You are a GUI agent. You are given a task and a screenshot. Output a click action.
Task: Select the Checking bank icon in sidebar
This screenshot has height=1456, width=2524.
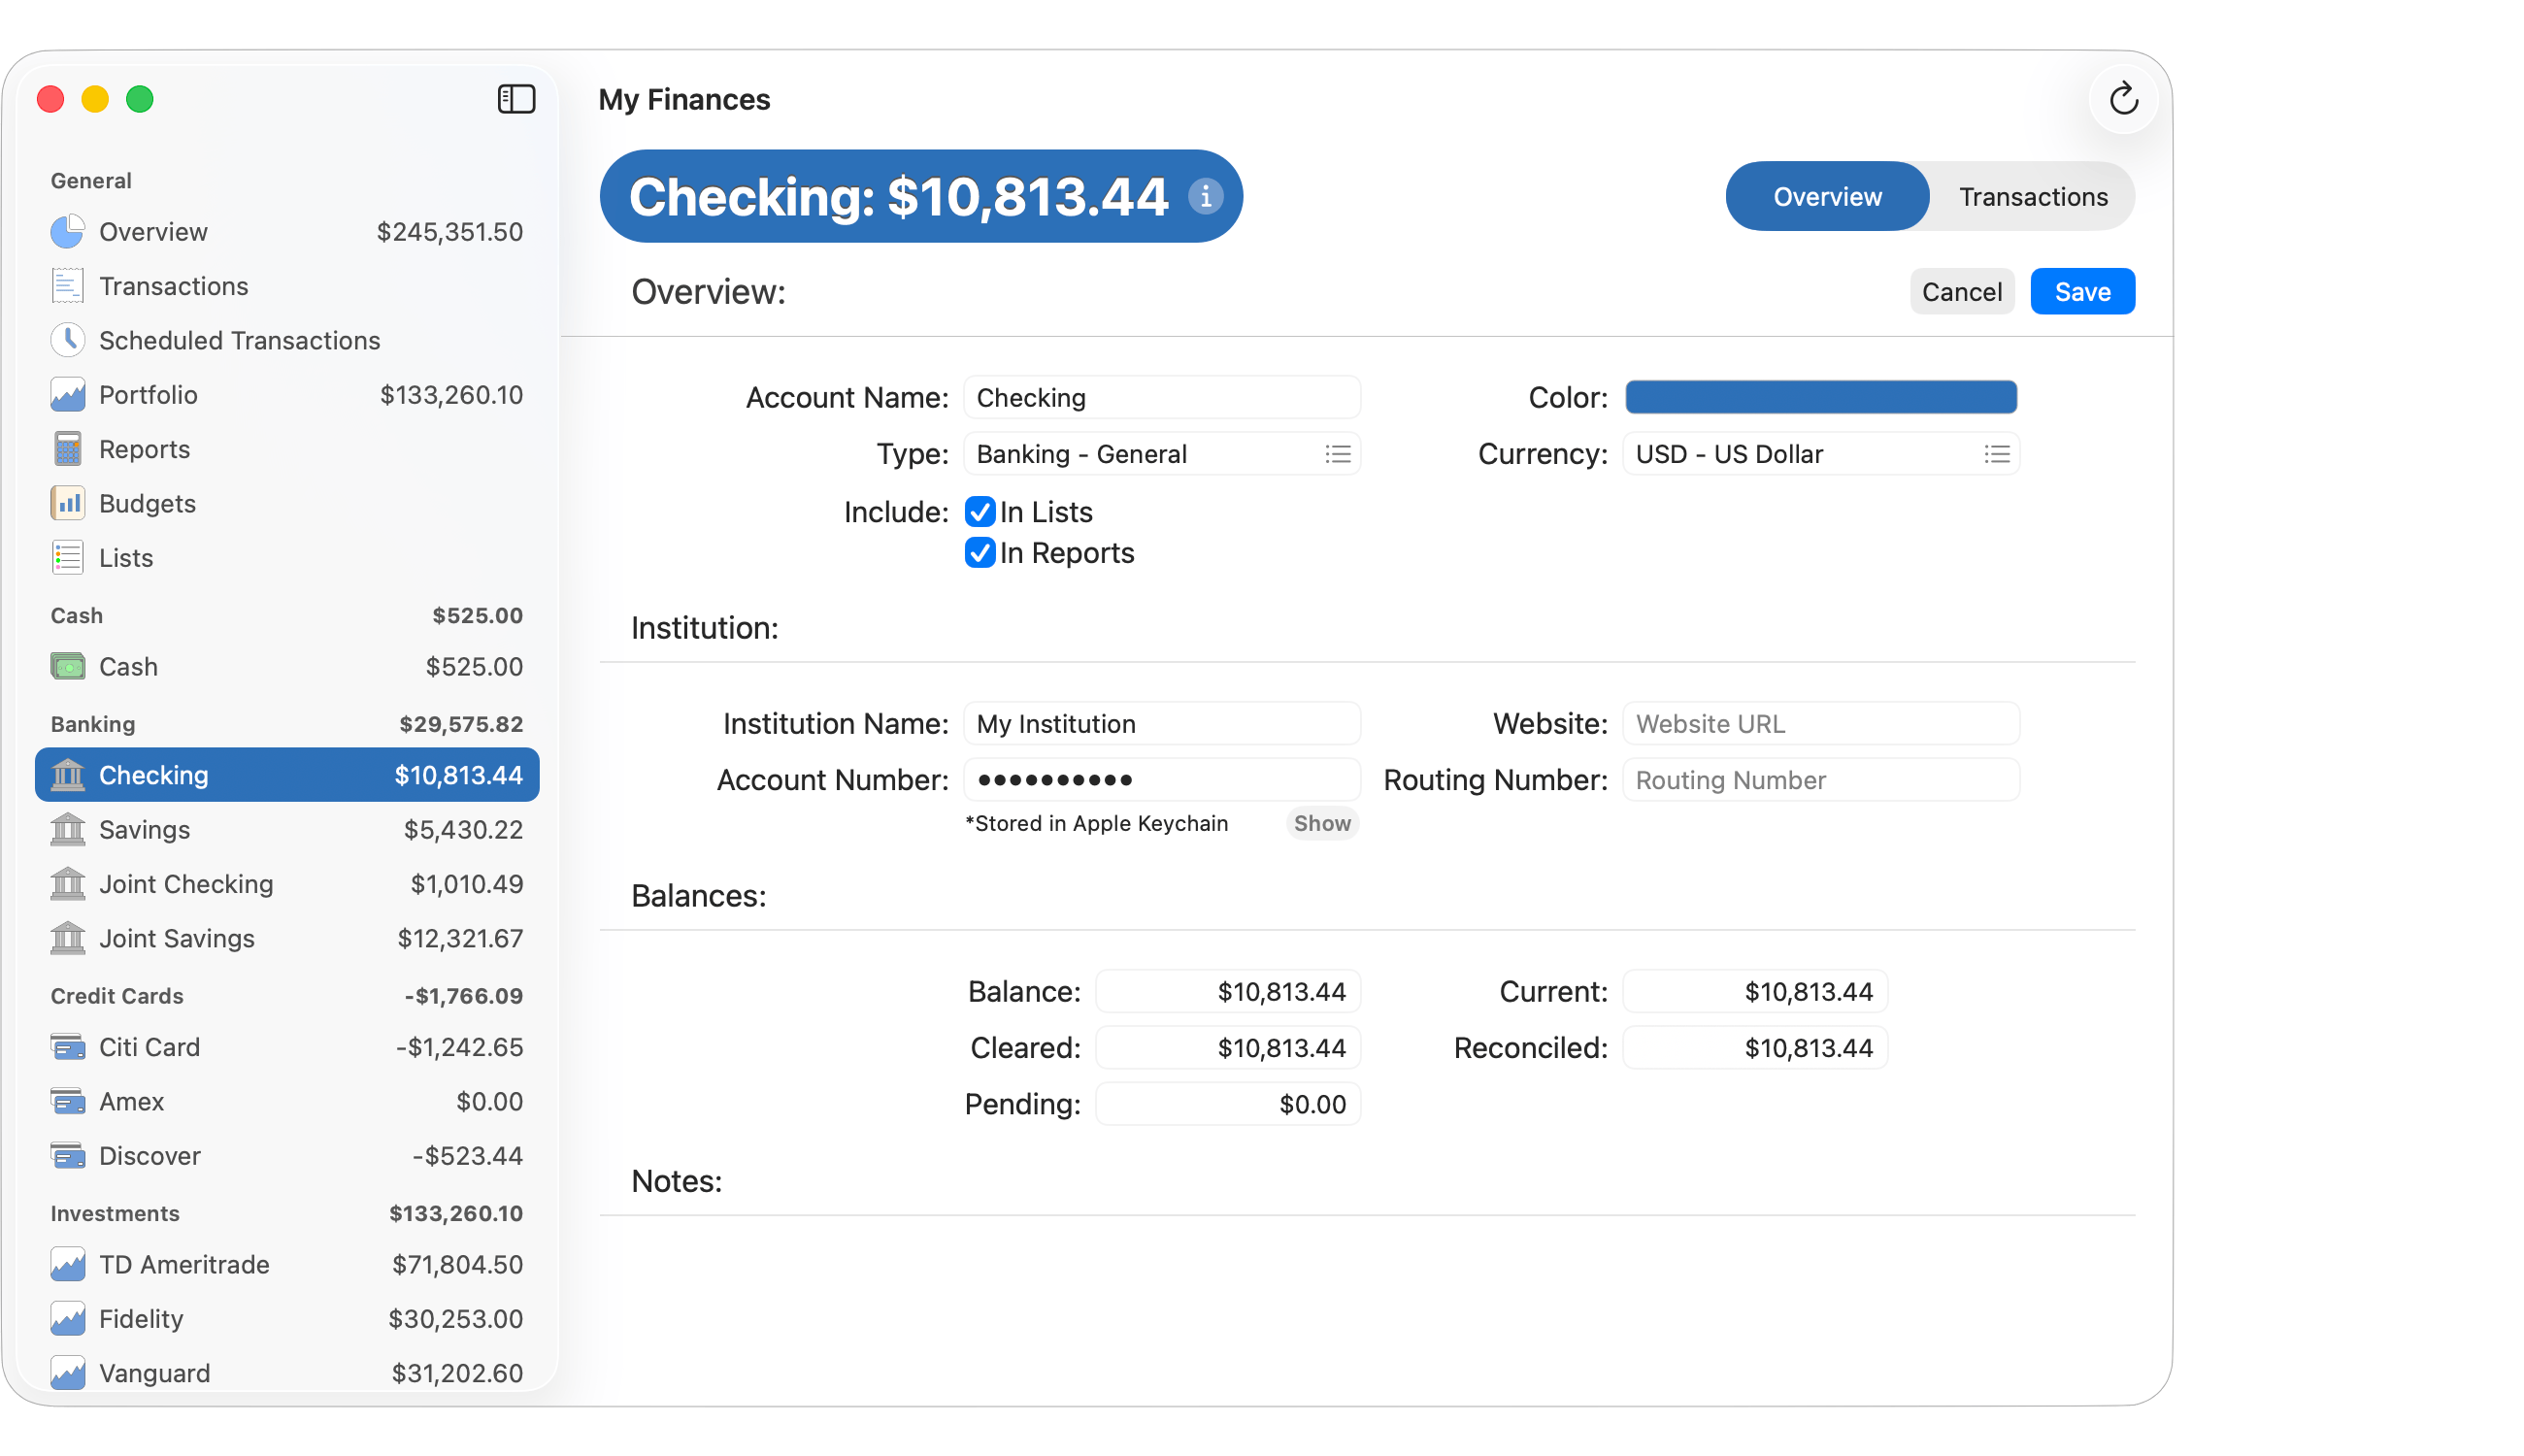(x=67, y=774)
